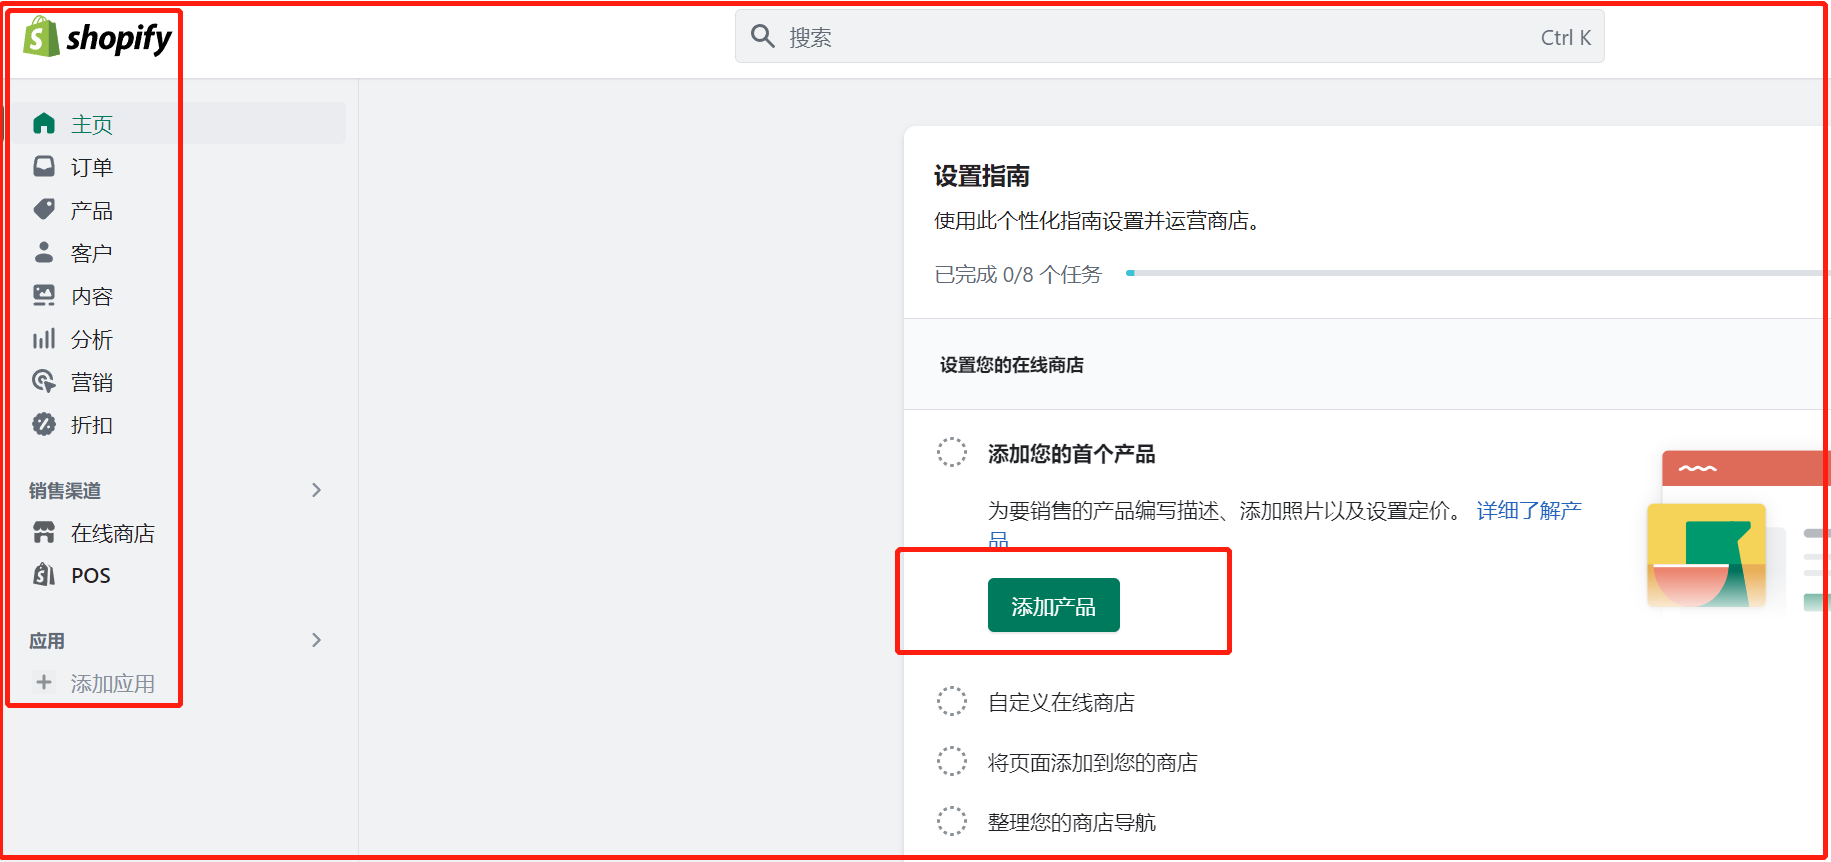Click the Online Store storefront icon
Image resolution: width=1831 pixels, height=862 pixels.
click(44, 533)
